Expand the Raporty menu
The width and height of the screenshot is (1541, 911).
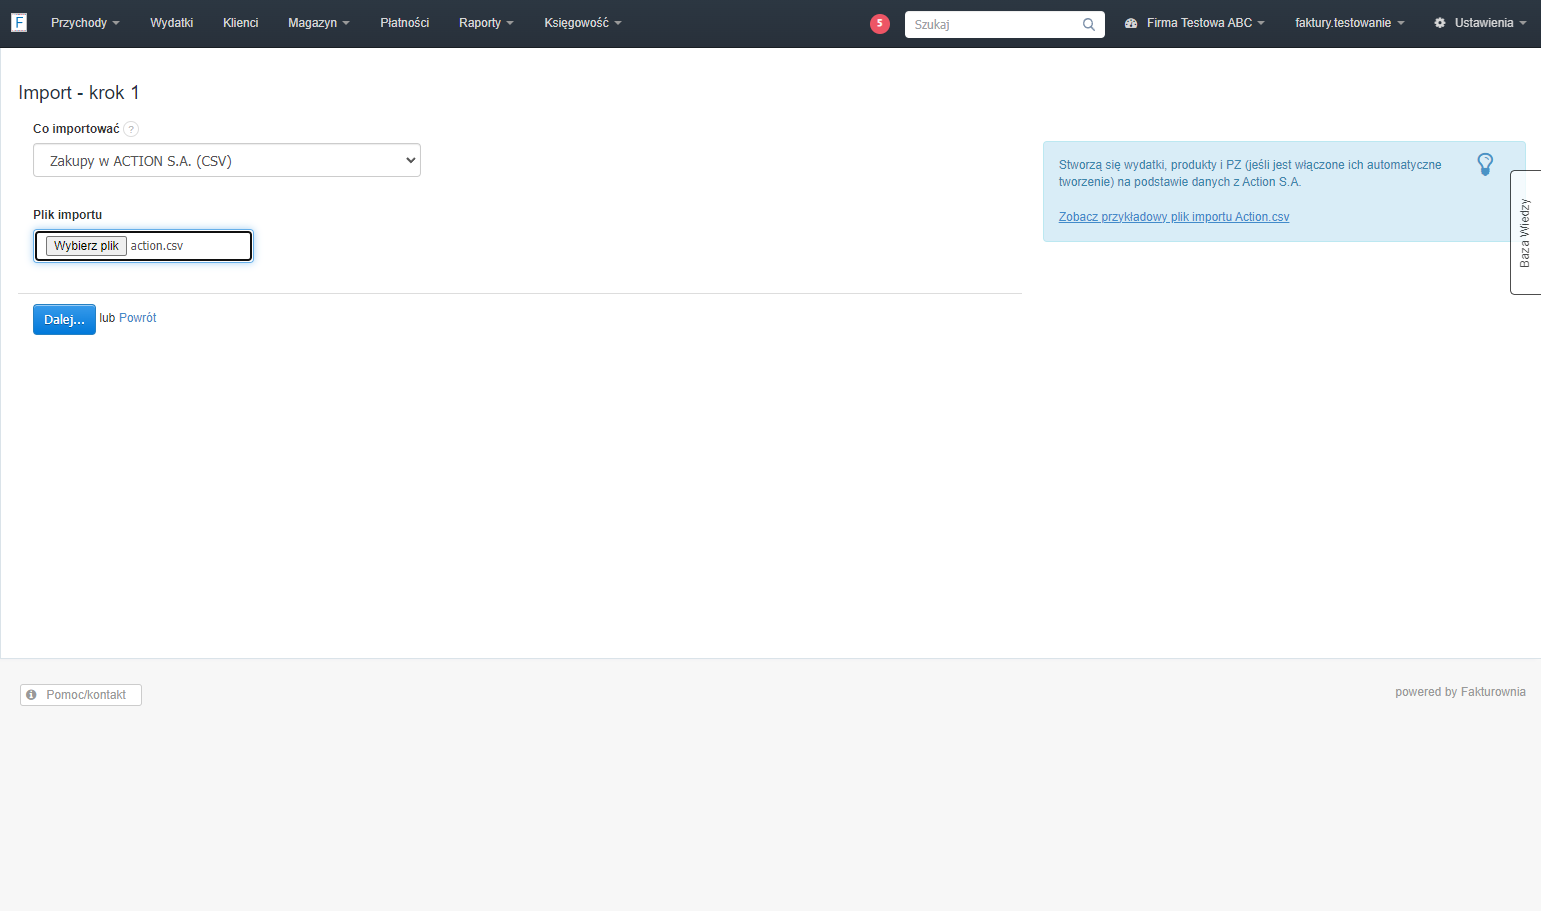point(486,23)
